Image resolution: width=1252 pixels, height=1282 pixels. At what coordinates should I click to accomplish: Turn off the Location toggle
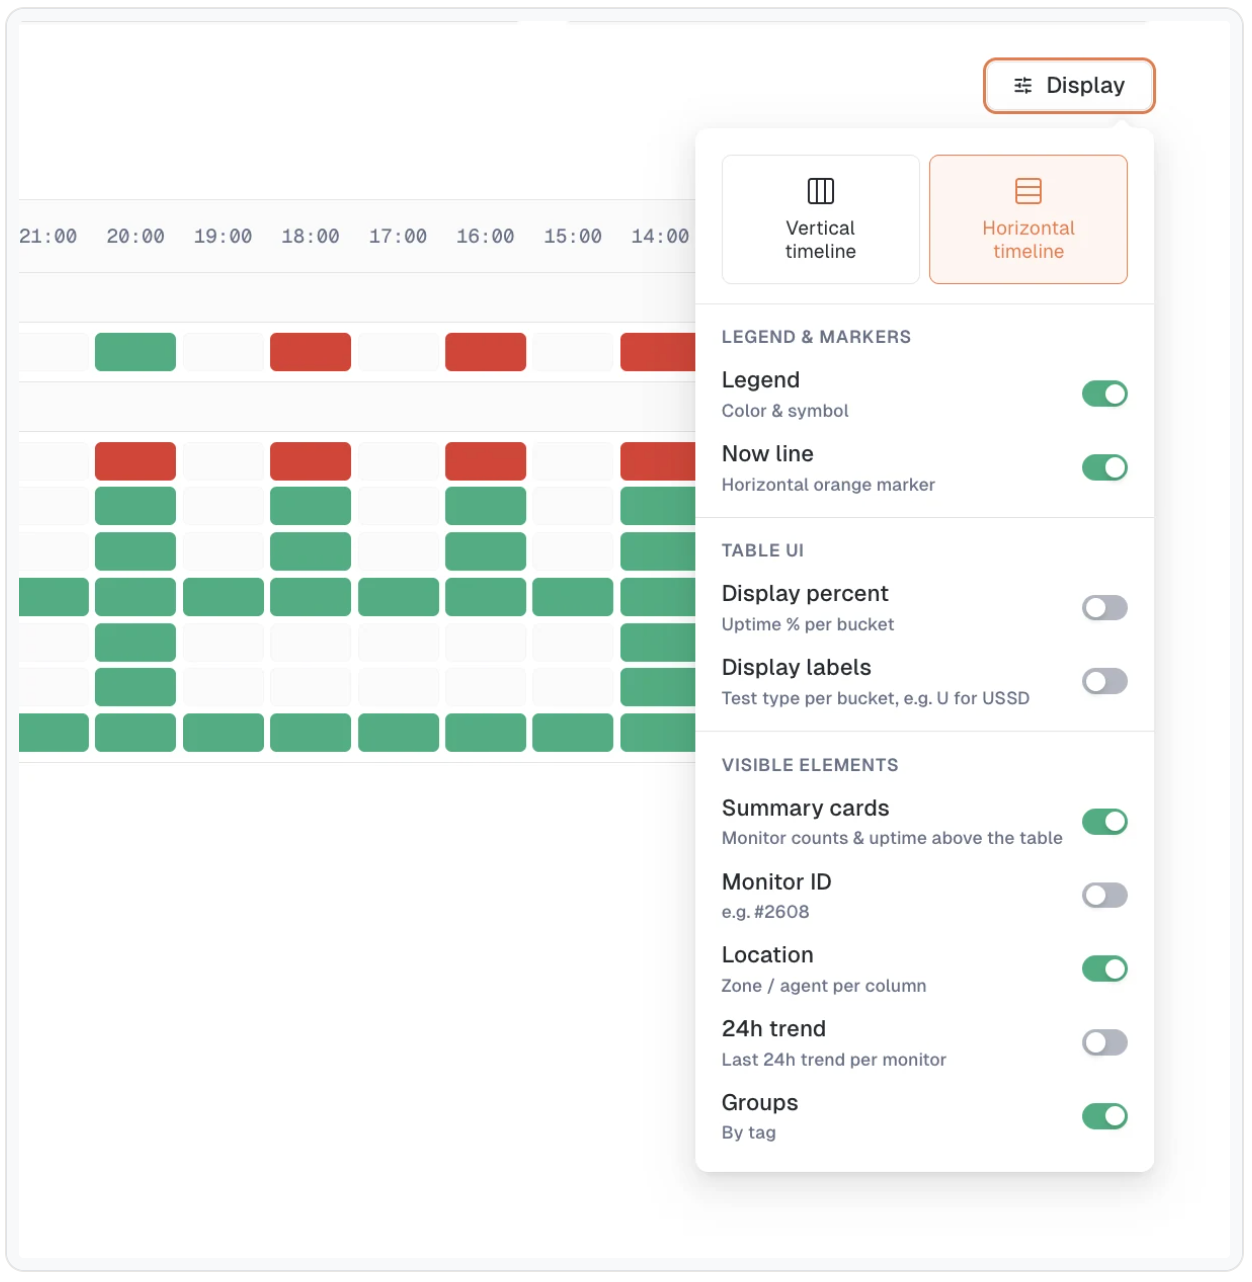coord(1104,969)
